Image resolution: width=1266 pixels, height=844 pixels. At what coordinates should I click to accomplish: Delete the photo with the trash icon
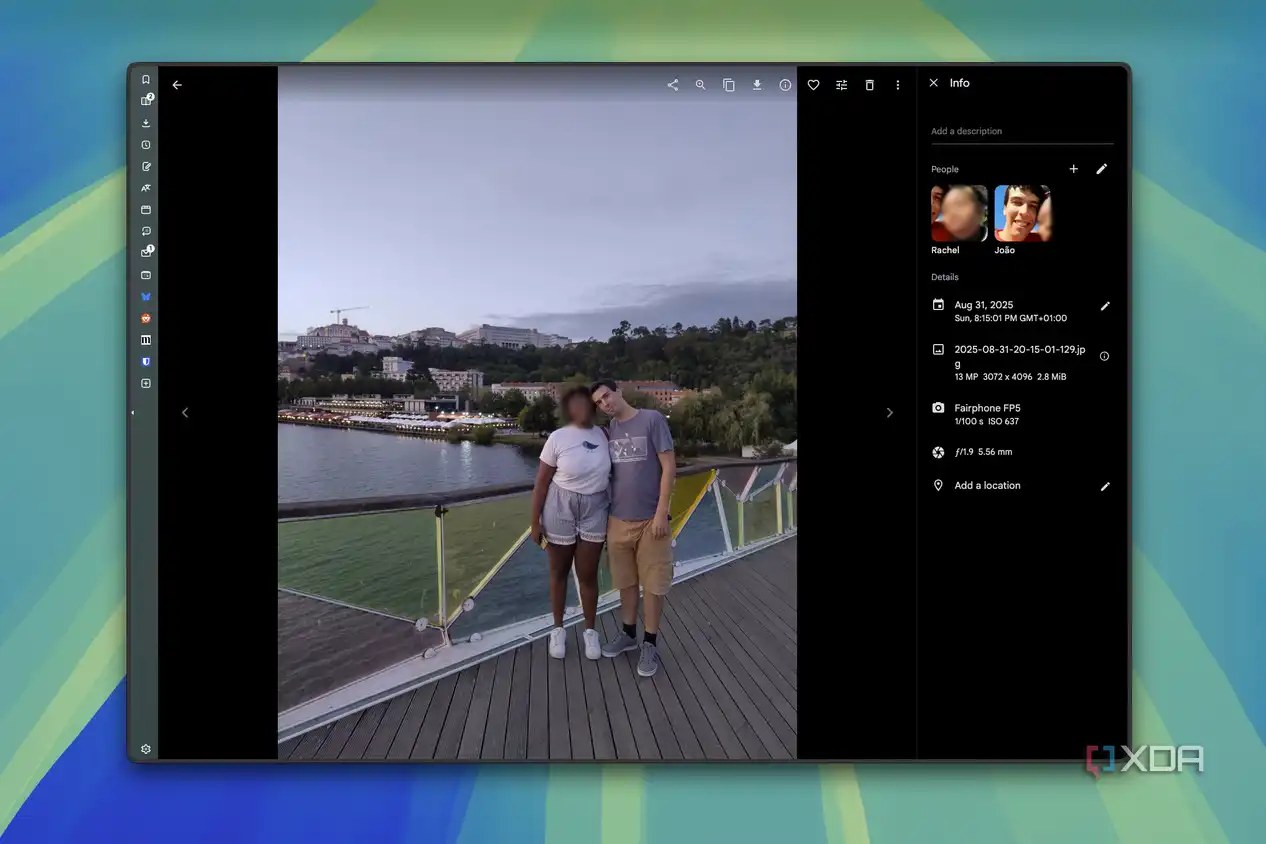pyautogui.click(x=869, y=85)
